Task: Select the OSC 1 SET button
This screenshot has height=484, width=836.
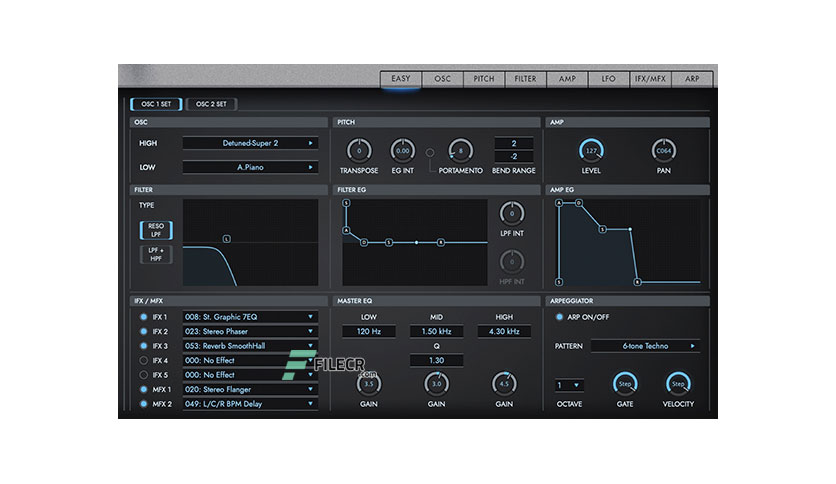Action: [x=156, y=104]
